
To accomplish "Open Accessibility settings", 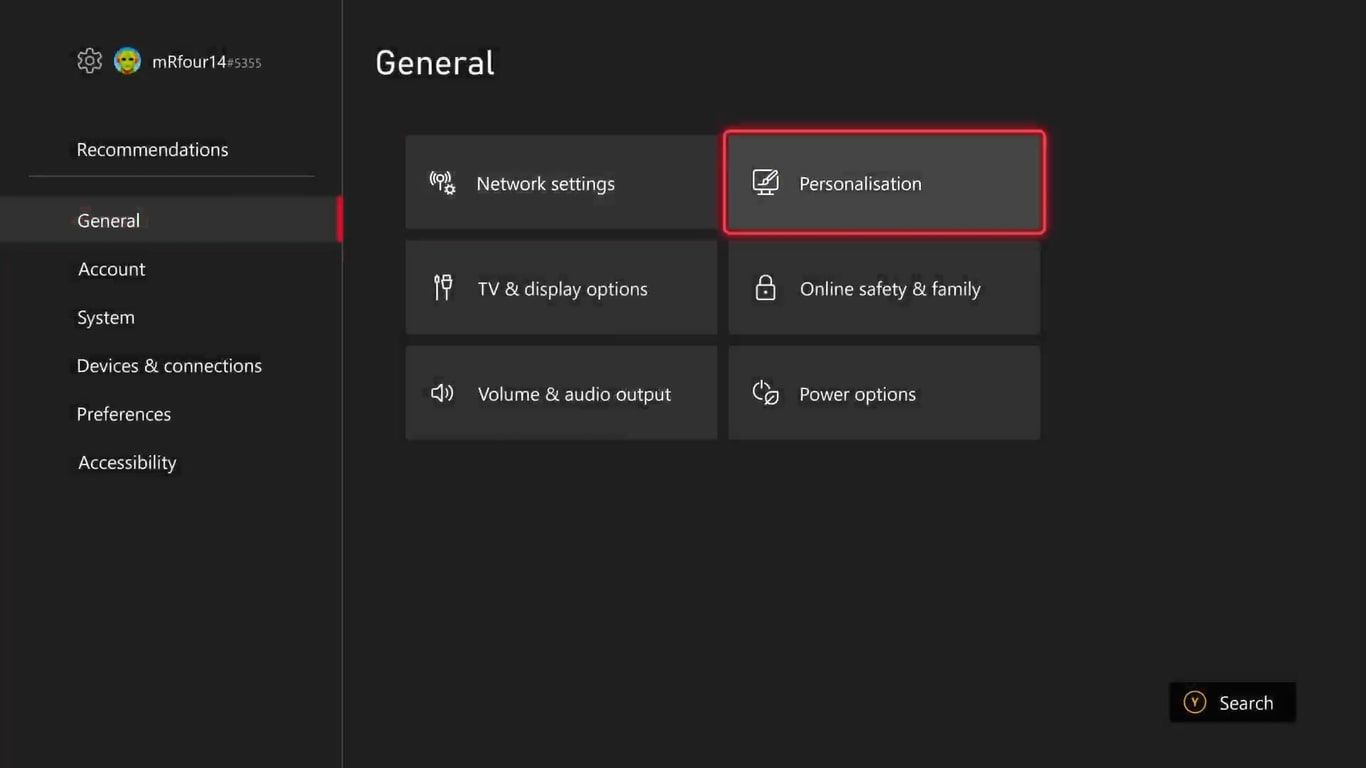I will (127, 462).
